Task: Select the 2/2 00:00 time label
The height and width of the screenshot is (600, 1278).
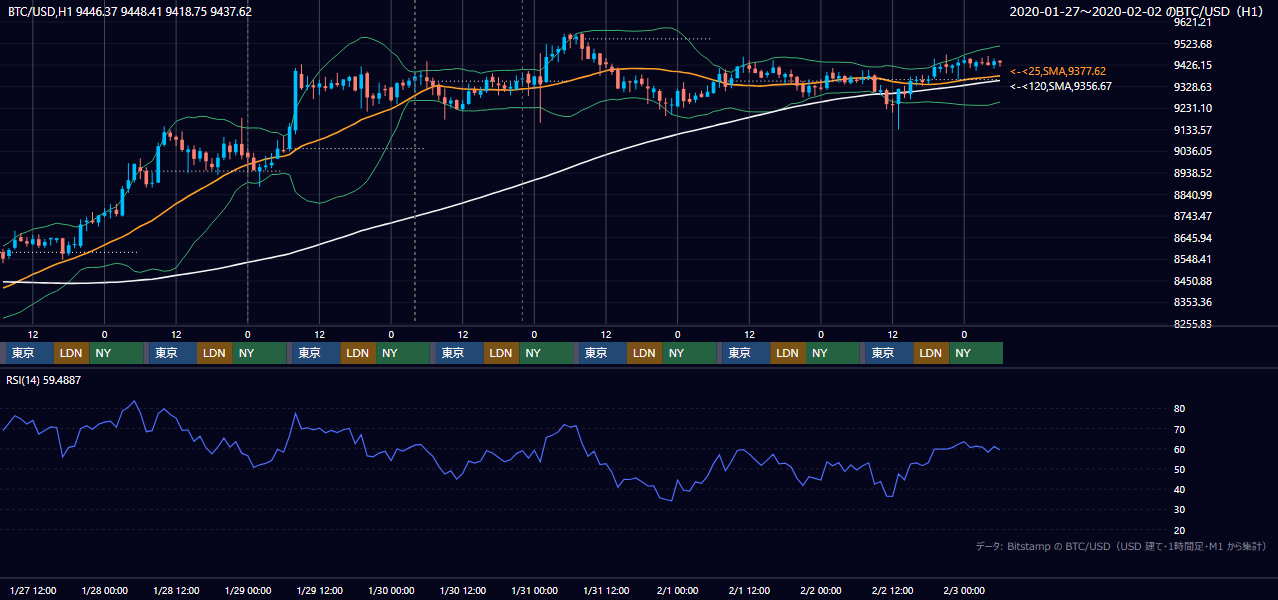Action: click(821, 589)
